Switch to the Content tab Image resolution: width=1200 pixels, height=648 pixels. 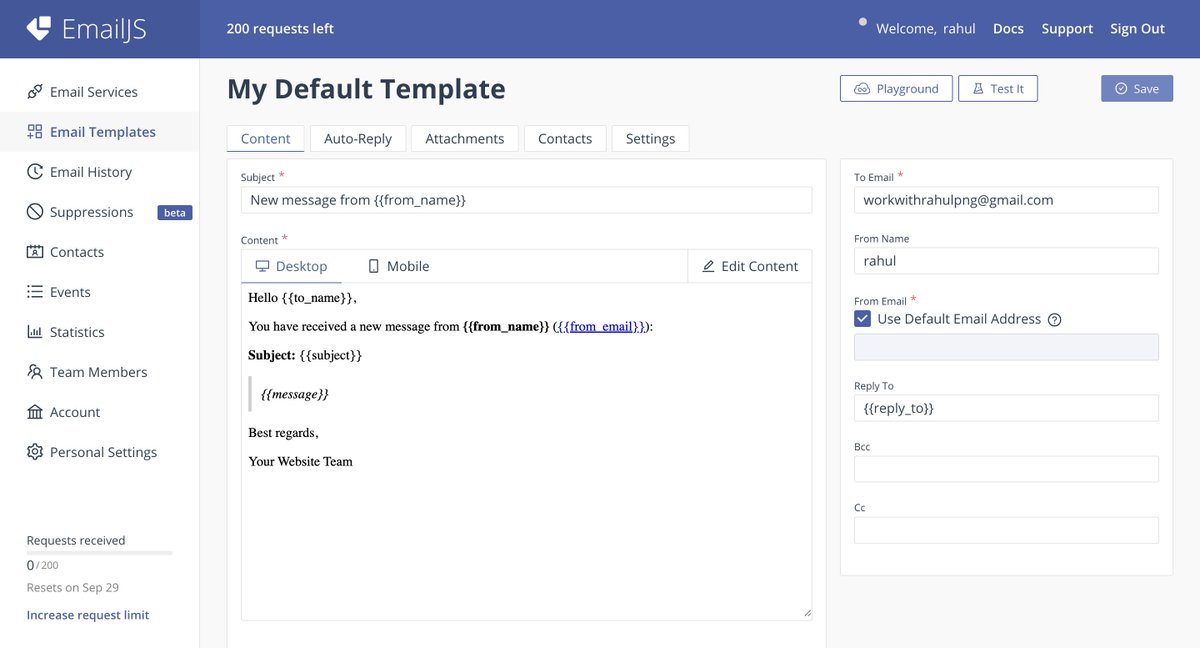click(x=266, y=139)
